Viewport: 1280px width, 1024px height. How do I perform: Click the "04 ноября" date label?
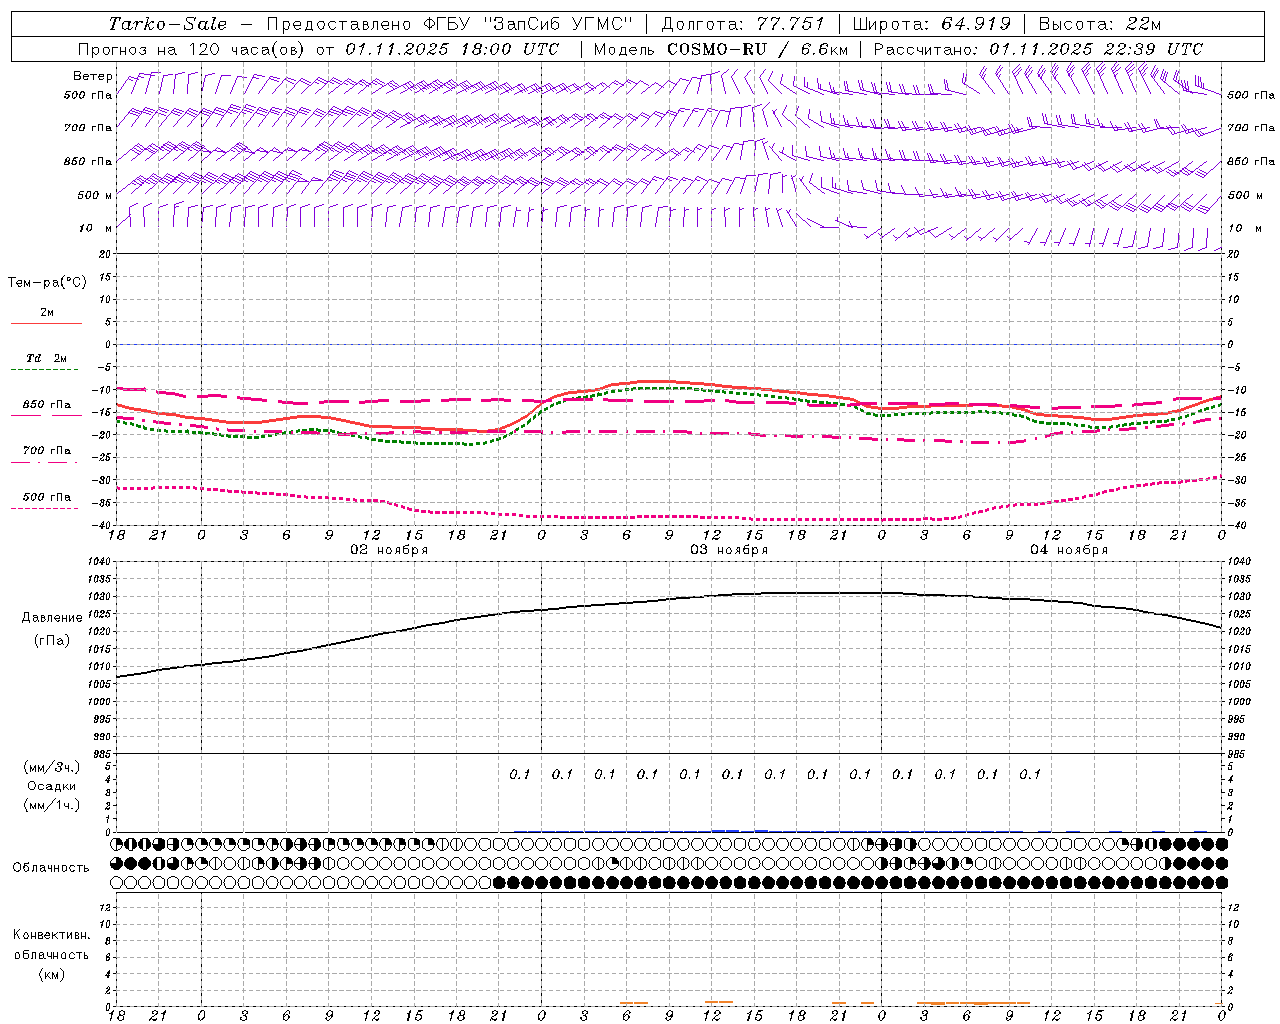(1069, 550)
